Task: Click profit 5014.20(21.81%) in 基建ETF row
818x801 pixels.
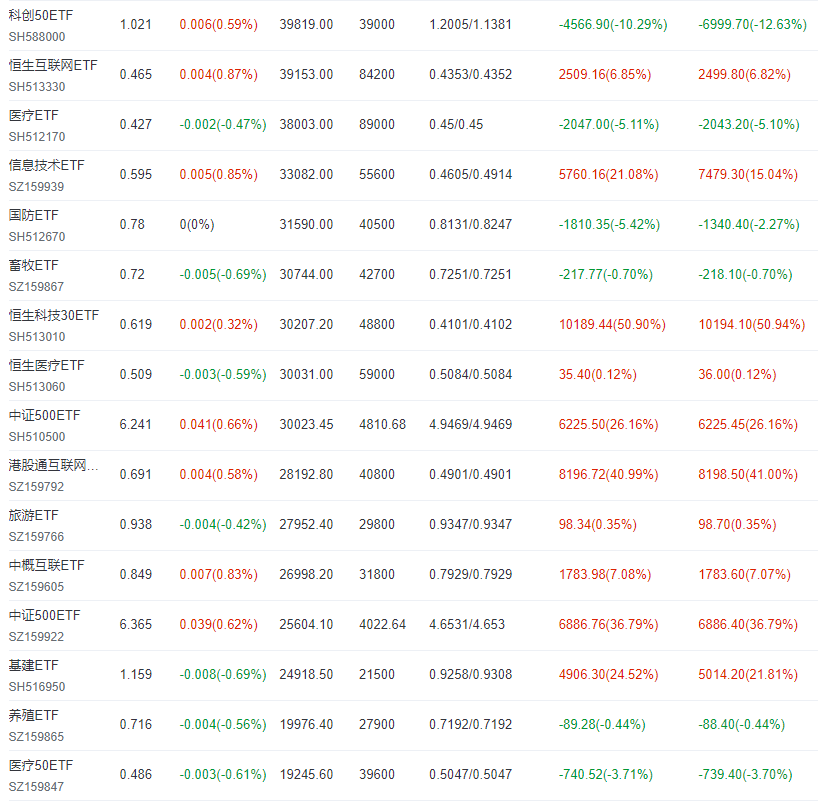Action: click(x=748, y=675)
